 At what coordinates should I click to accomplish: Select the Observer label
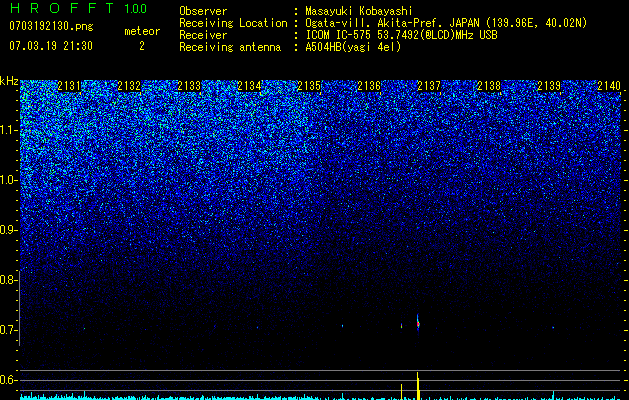pyautogui.click(x=203, y=11)
